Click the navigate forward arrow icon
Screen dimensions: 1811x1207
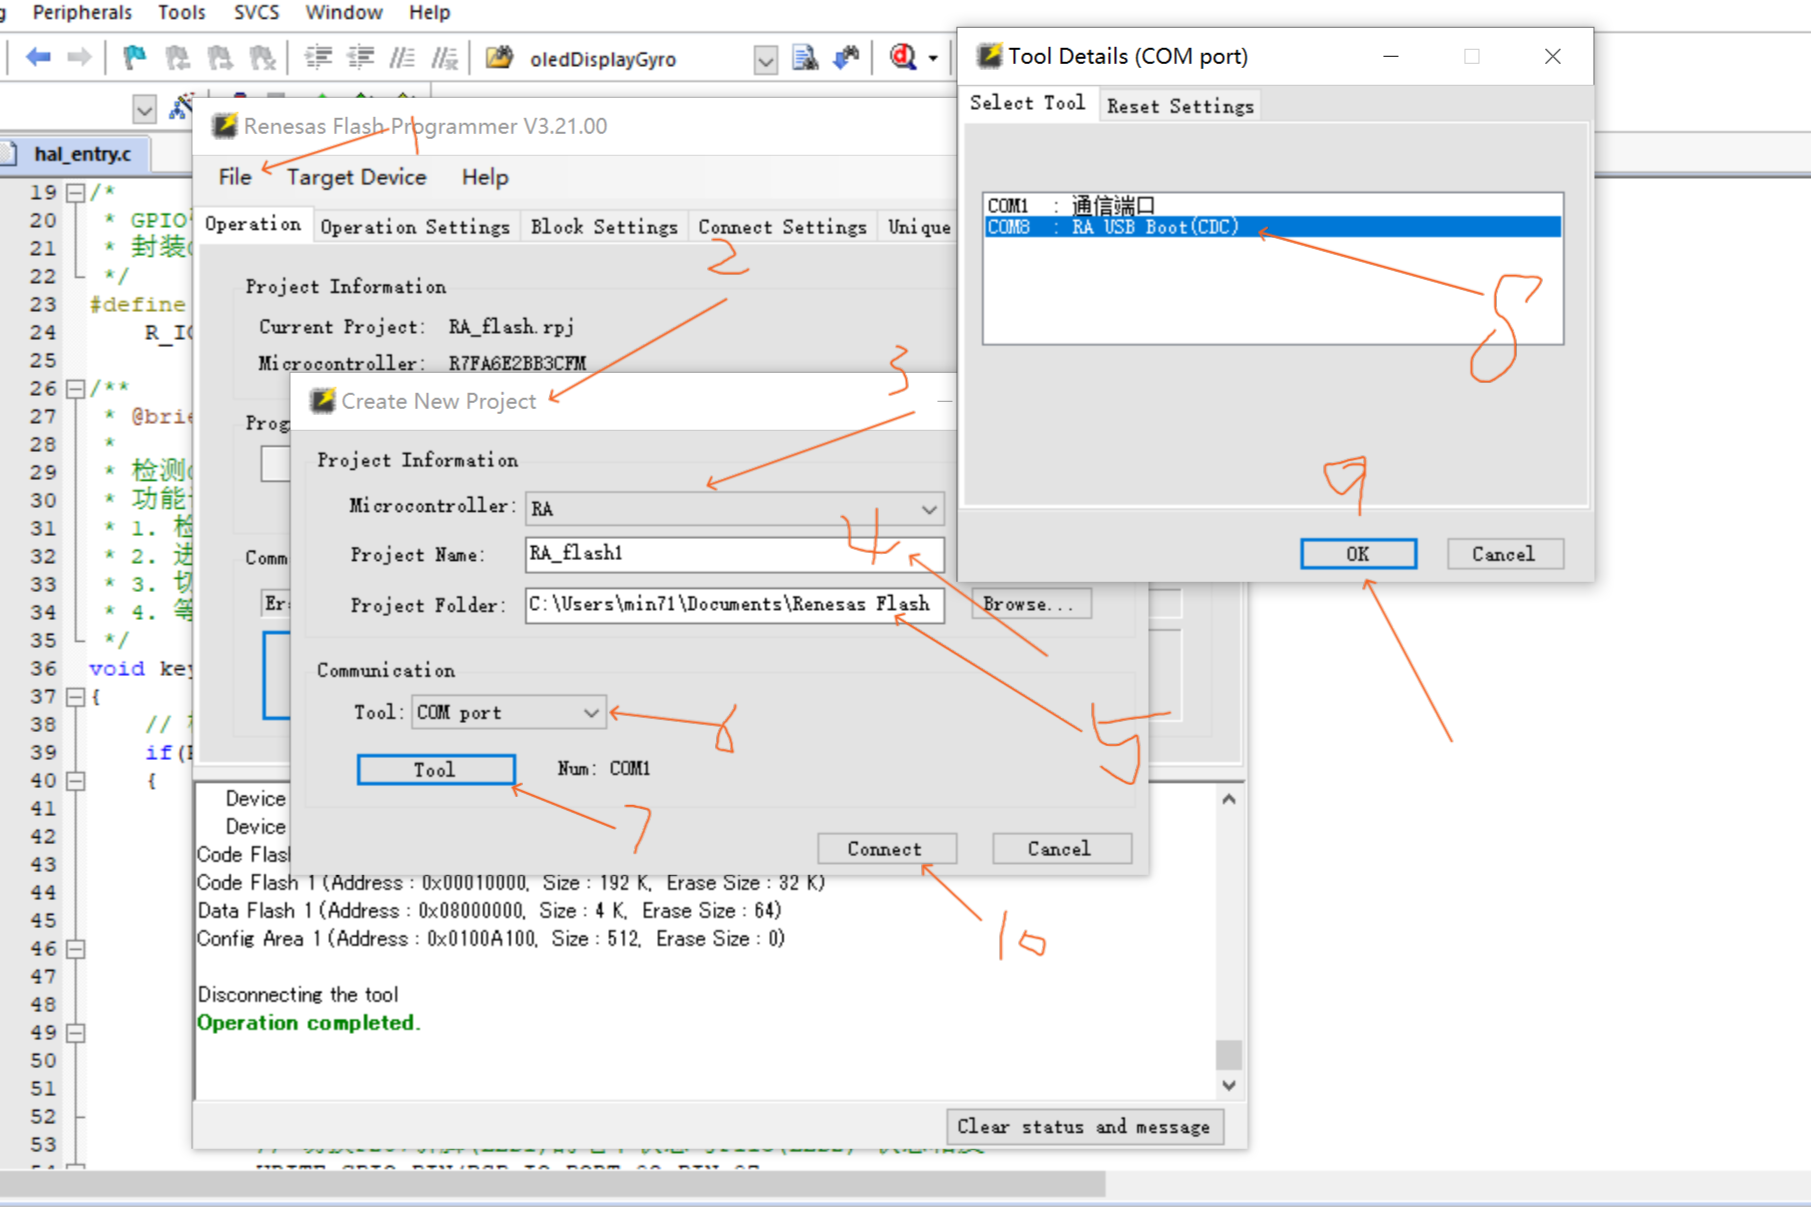click(x=79, y=58)
